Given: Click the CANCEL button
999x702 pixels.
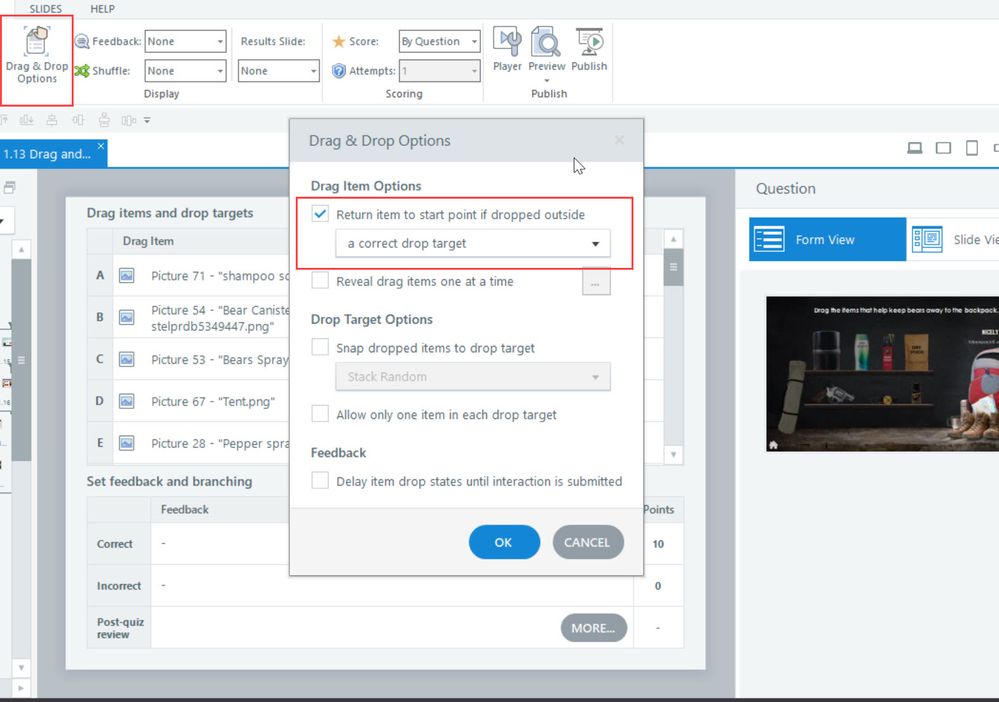Looking at the screenshot, I should 587,542.
